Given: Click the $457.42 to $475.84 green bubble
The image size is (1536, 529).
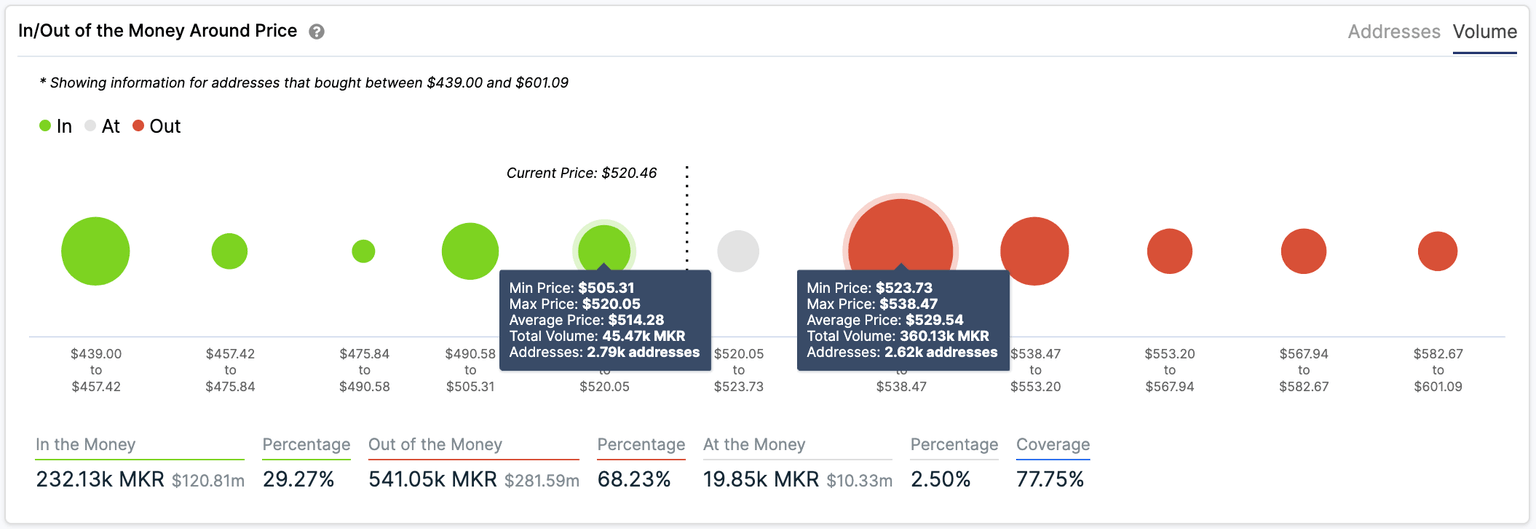Looking at the screenshot, I should [x=230, y=251].
